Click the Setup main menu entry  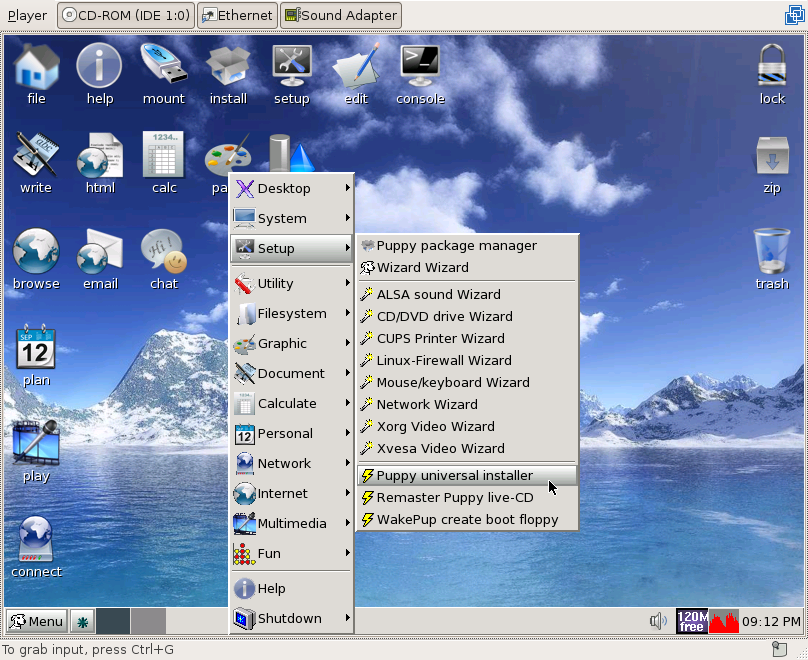[x=292, y=248]
